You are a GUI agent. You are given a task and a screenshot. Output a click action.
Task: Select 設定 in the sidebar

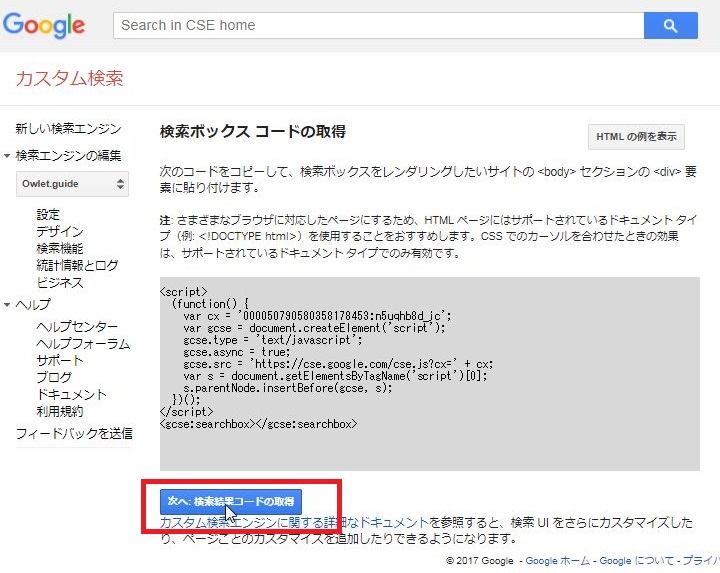pos(48,214)
